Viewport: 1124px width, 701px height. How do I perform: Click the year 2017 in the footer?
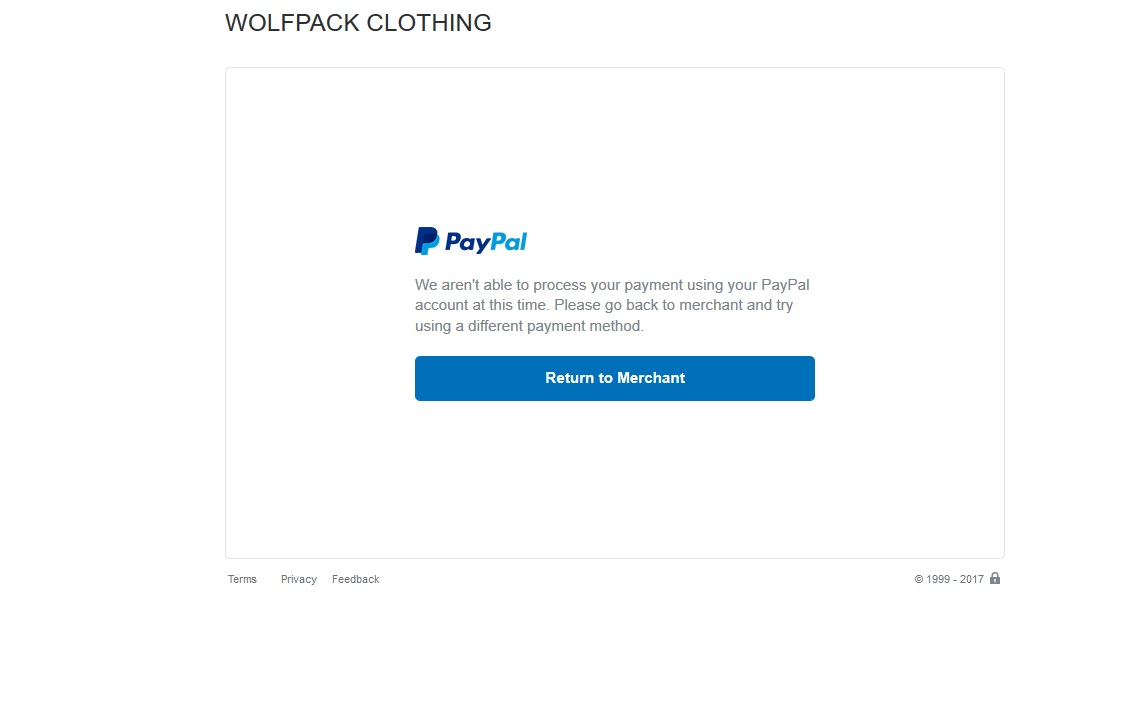pyautogui.click(x=972, y=579)
